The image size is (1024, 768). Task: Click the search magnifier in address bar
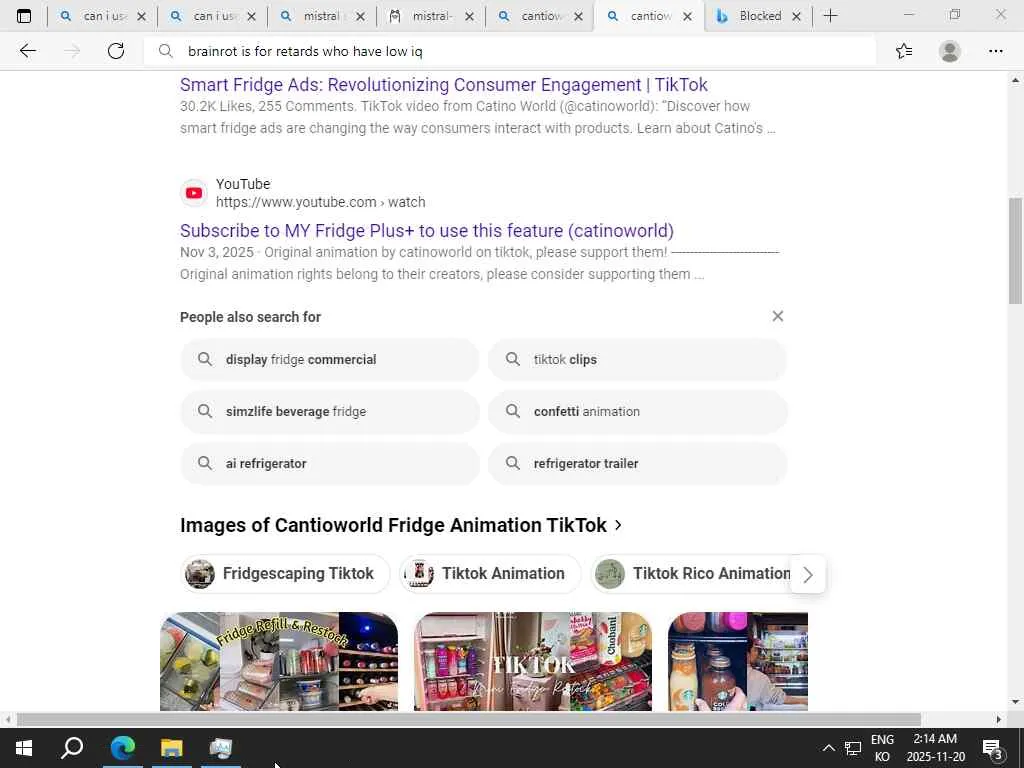[x=166, y=51]
